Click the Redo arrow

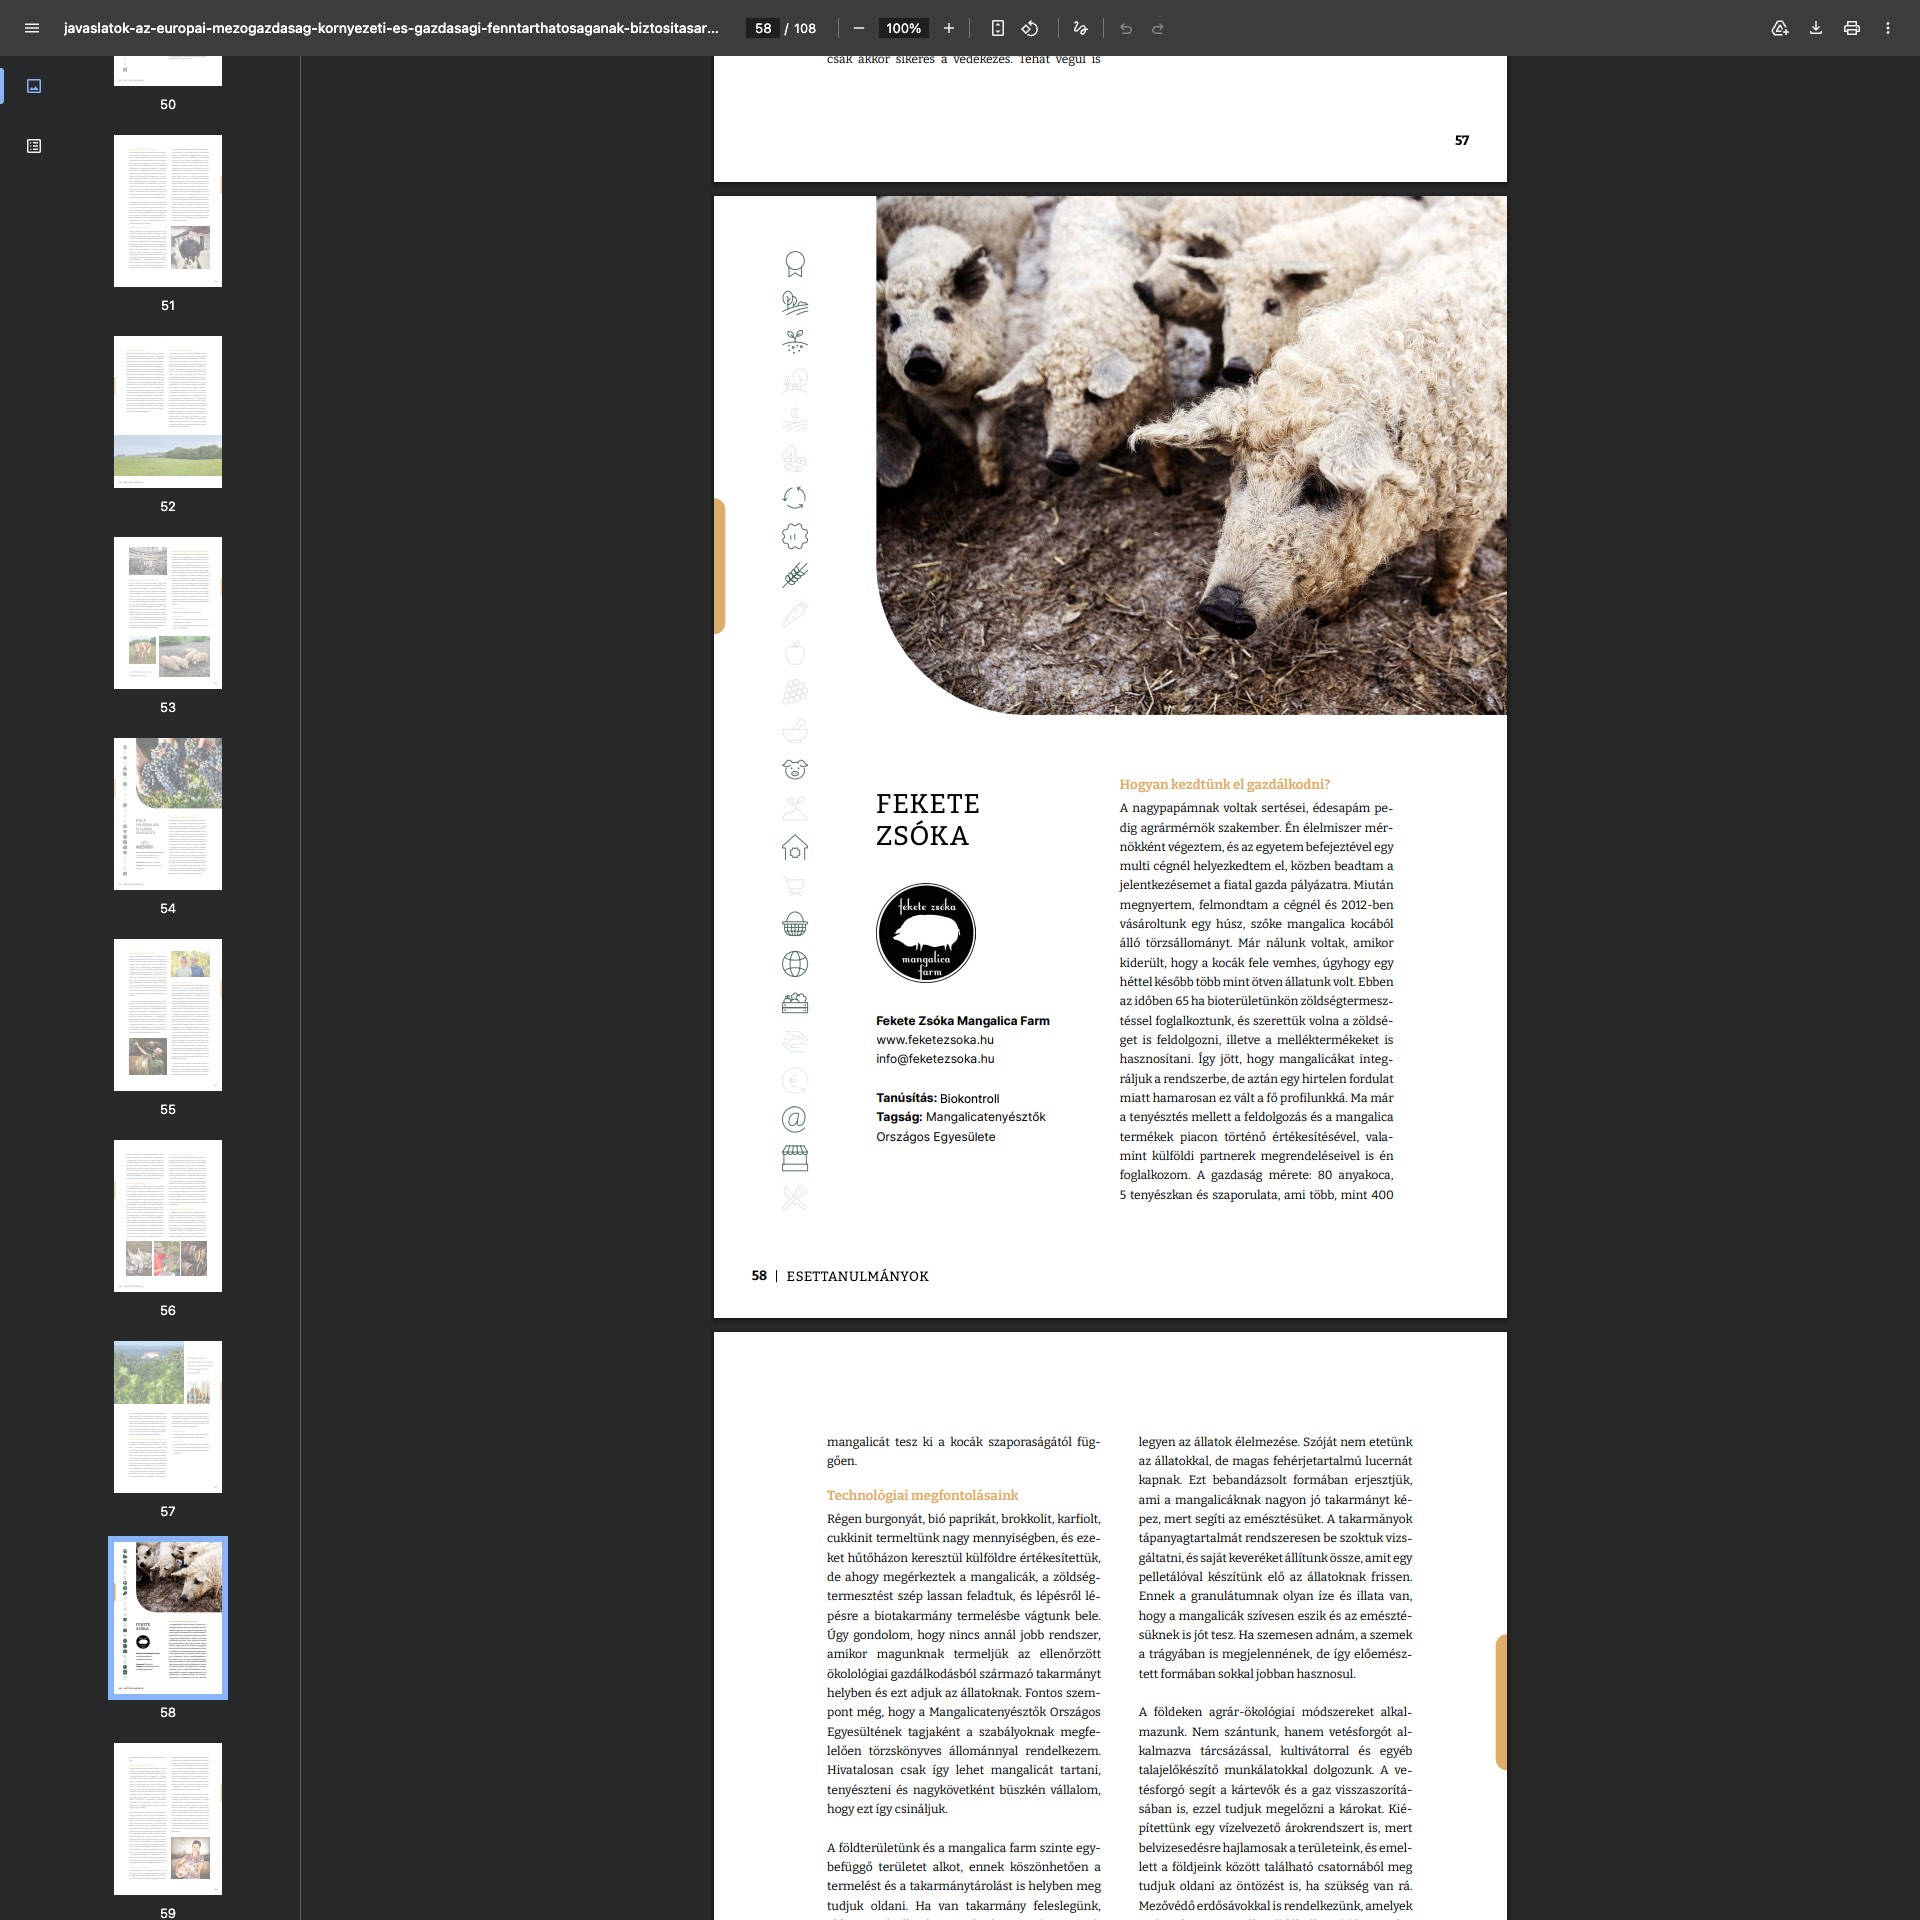pos(1158,28)
